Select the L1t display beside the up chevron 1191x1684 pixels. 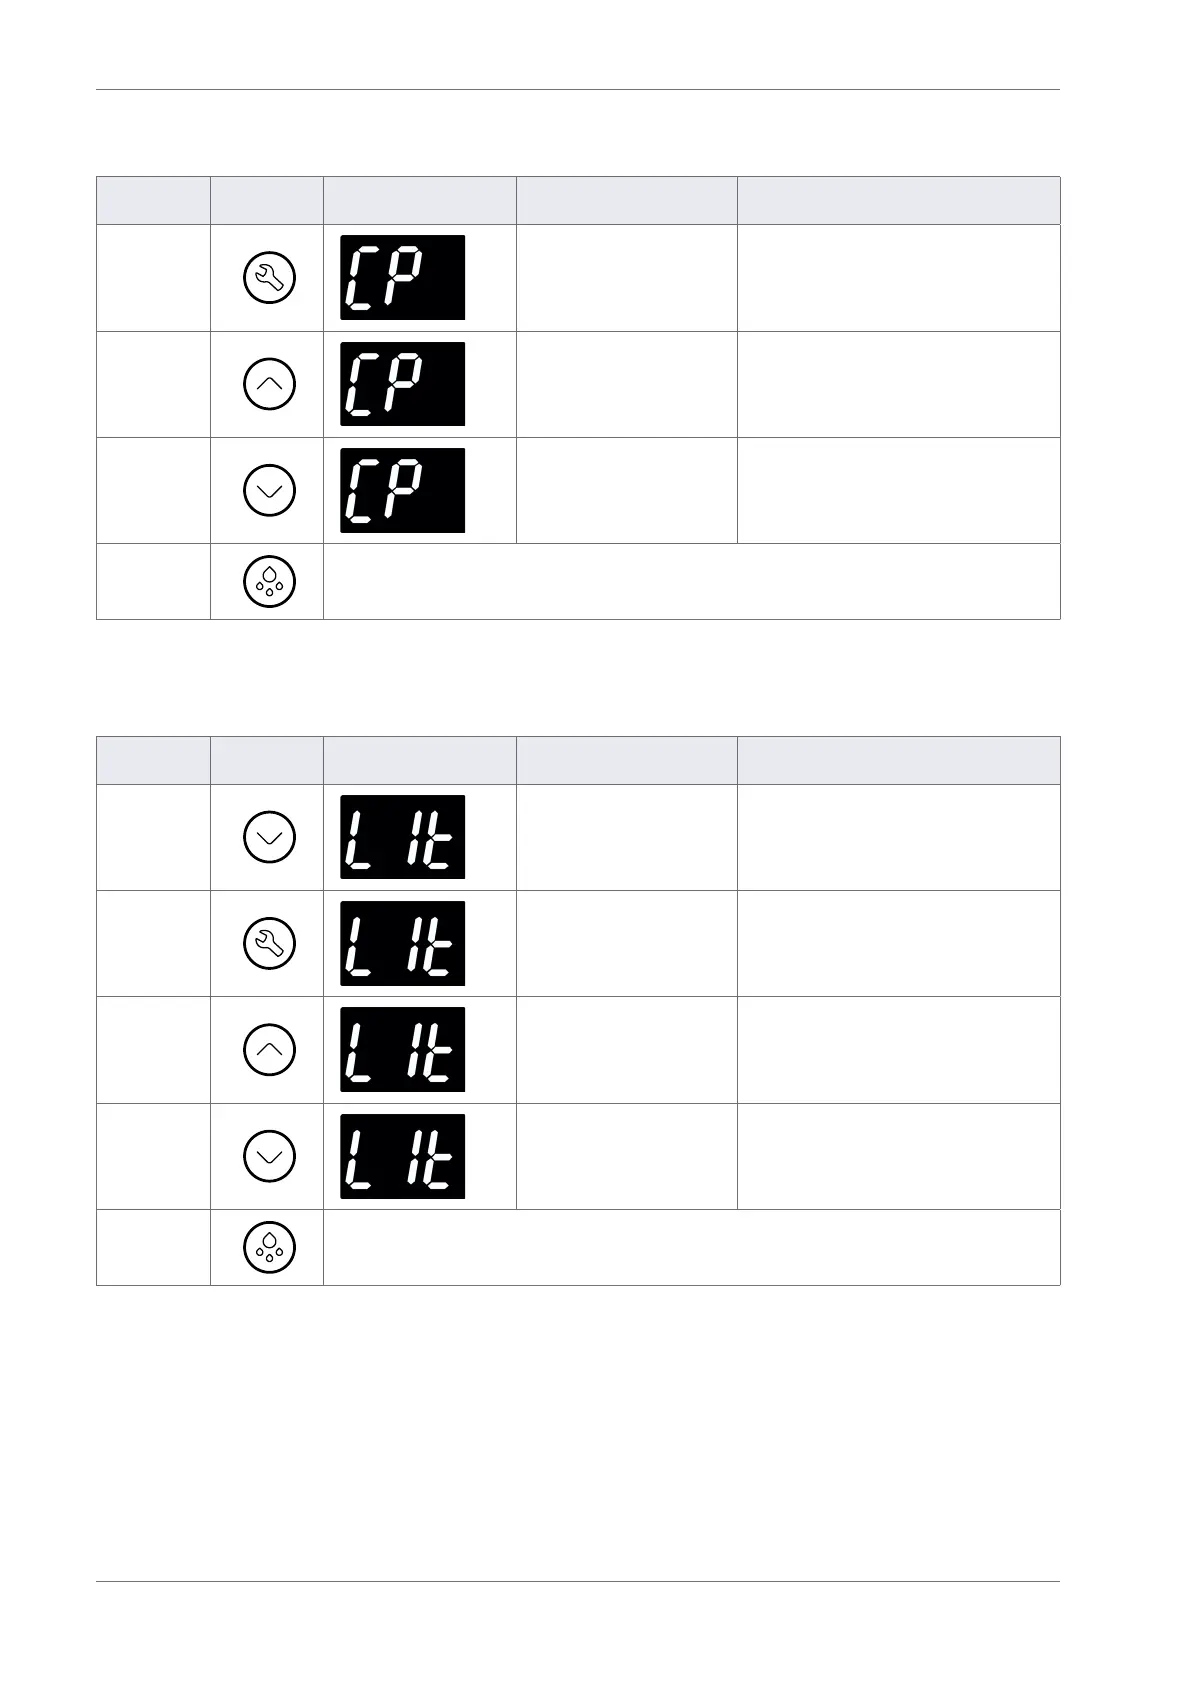pos(402,1049)
